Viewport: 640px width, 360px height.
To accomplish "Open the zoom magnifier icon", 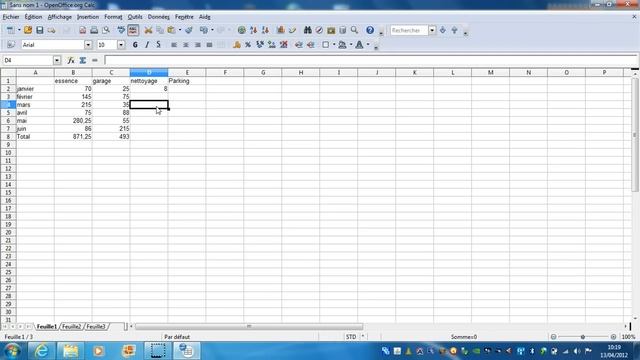I will pos(354,30).
